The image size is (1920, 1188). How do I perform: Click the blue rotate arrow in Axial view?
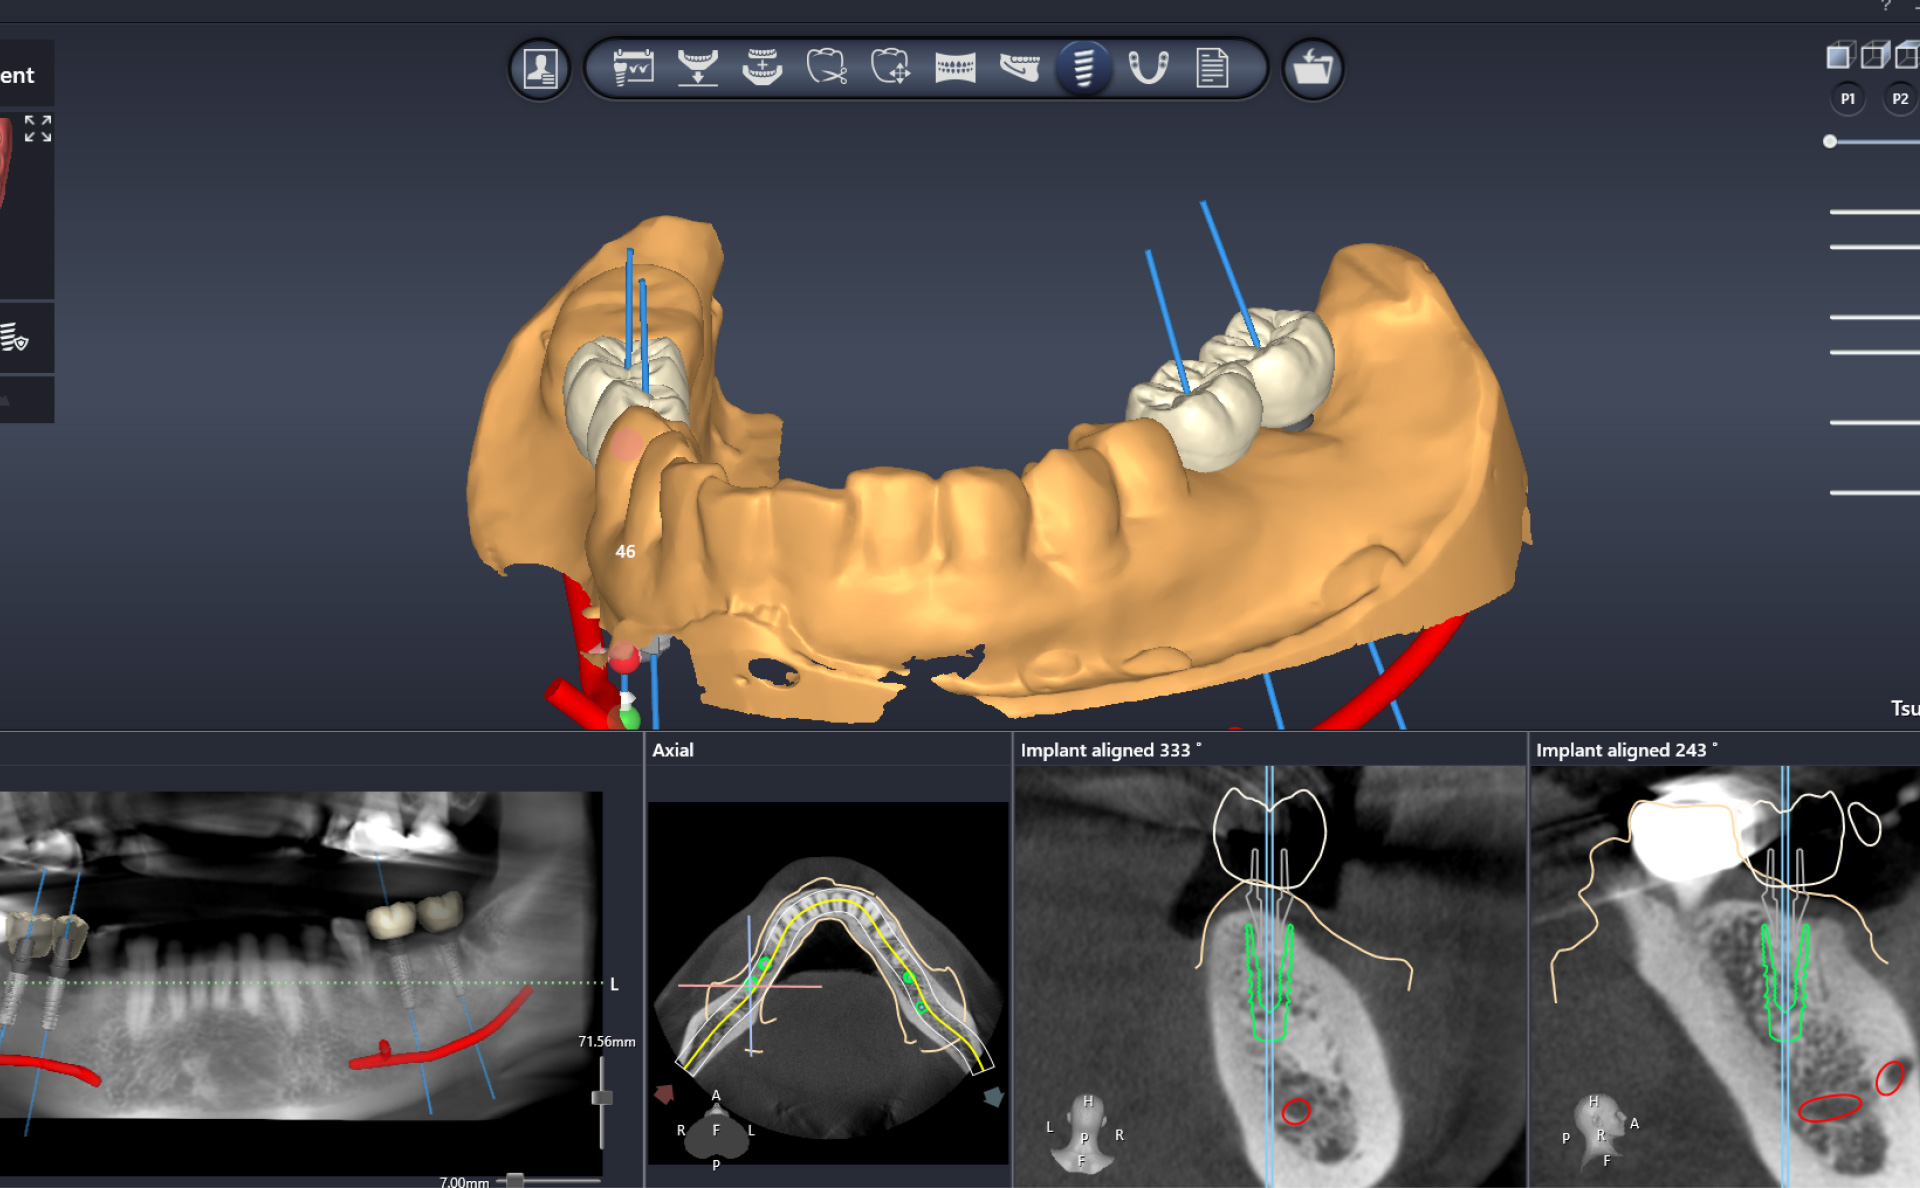click(993, 1097)
